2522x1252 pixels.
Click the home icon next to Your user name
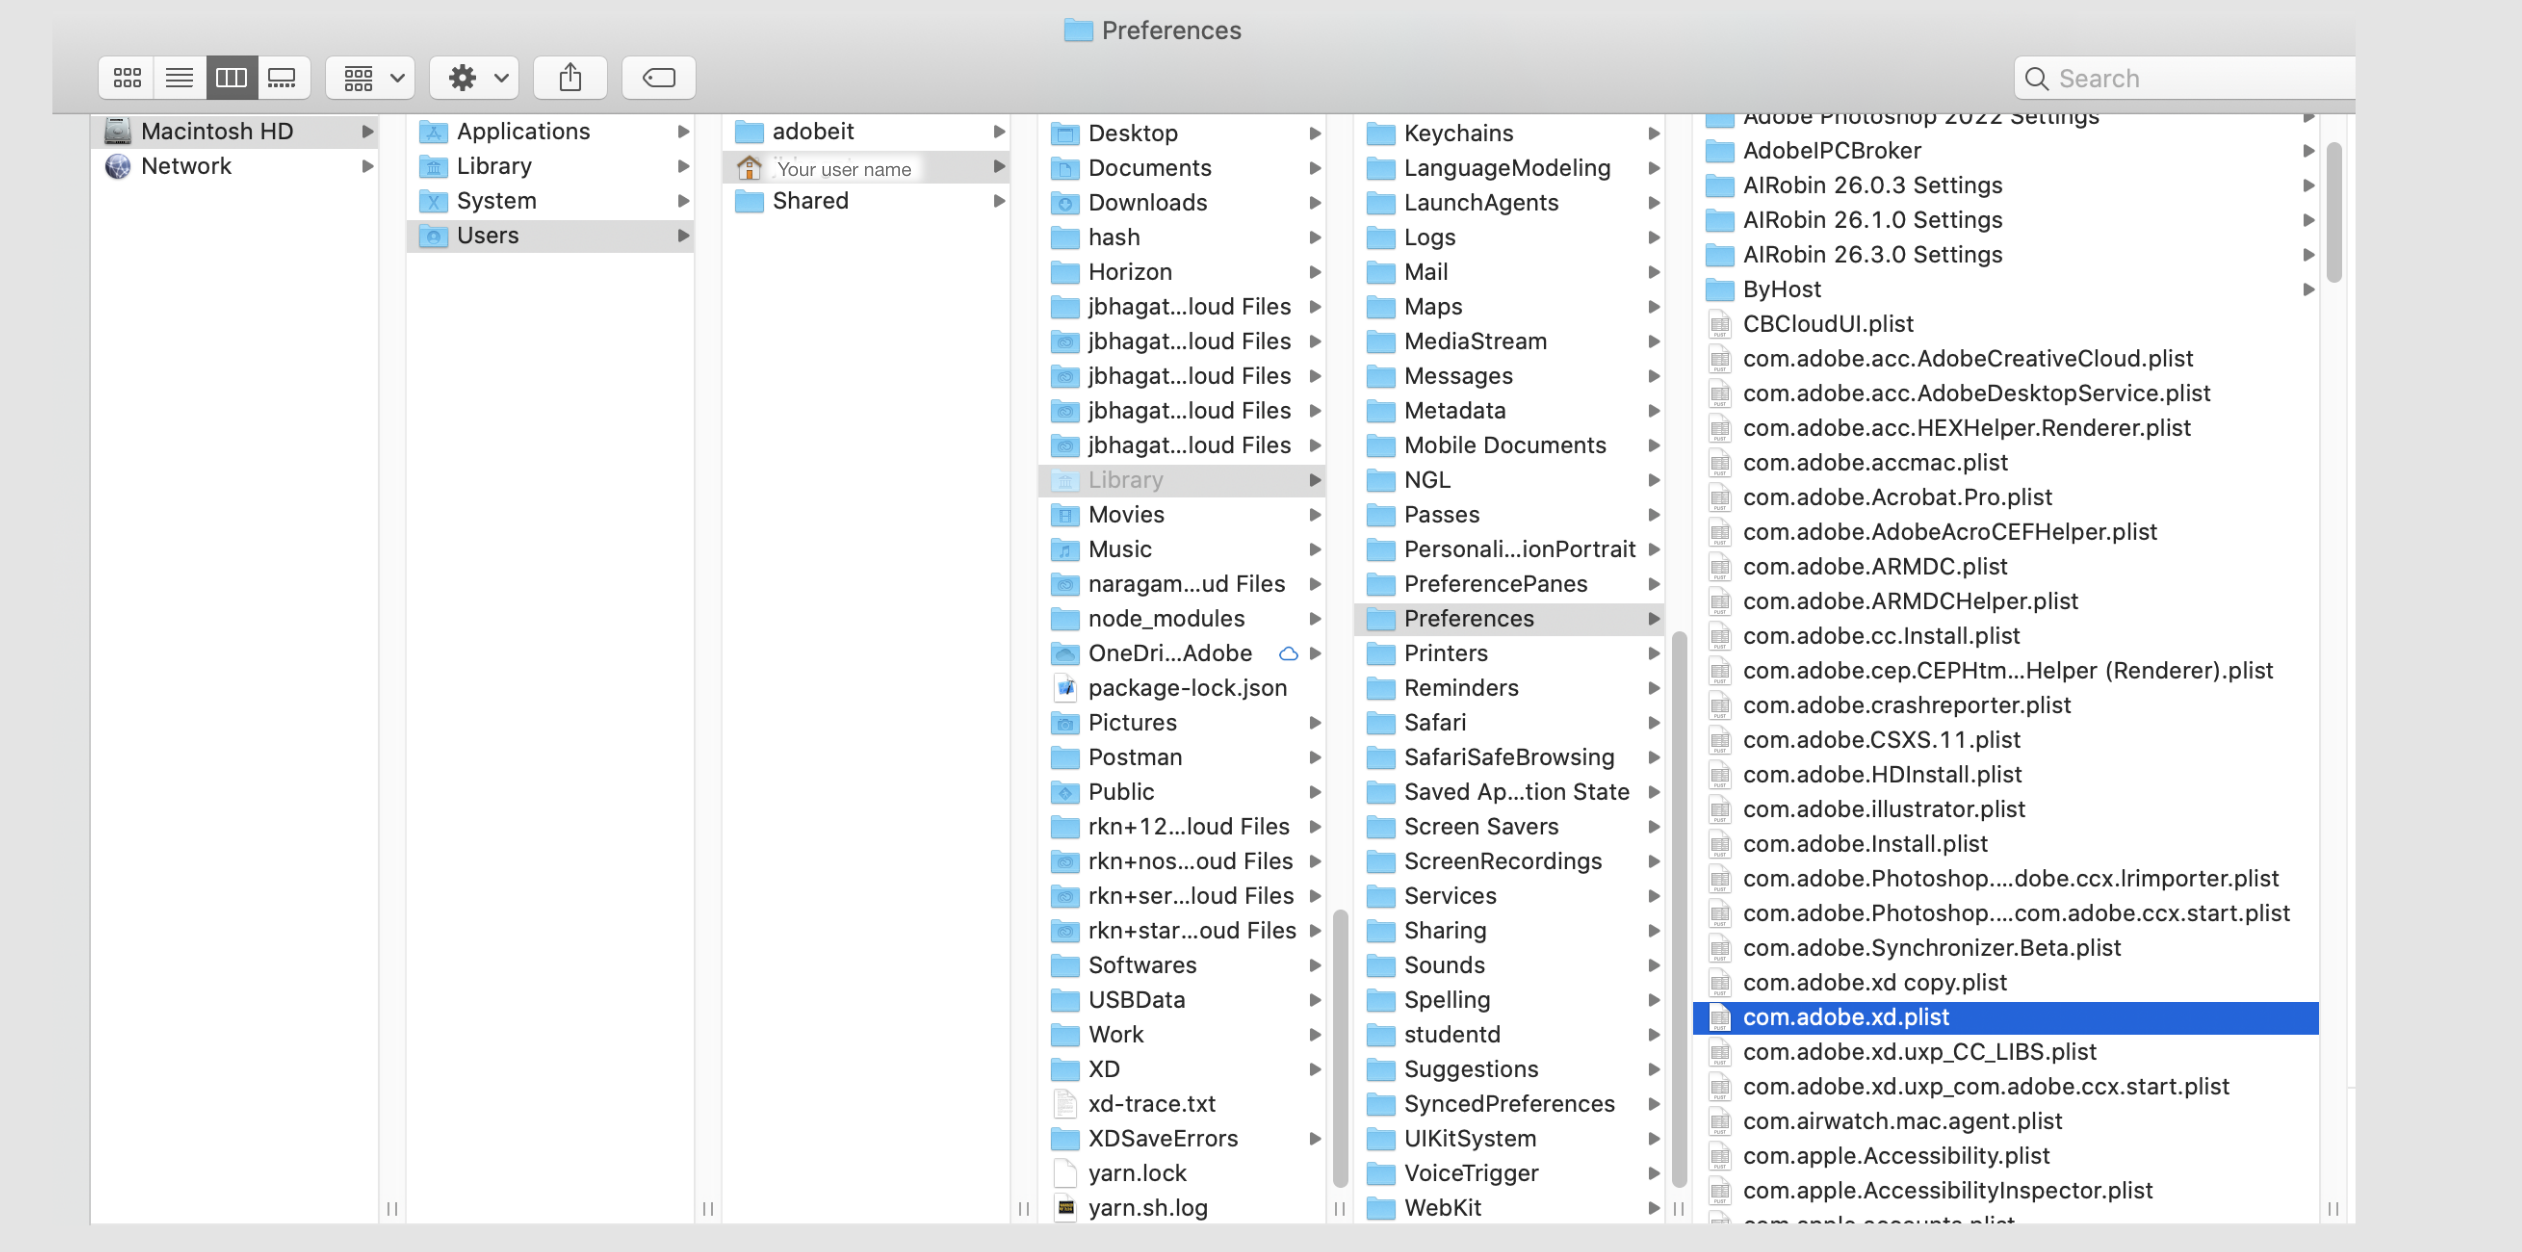click(749, 167)
